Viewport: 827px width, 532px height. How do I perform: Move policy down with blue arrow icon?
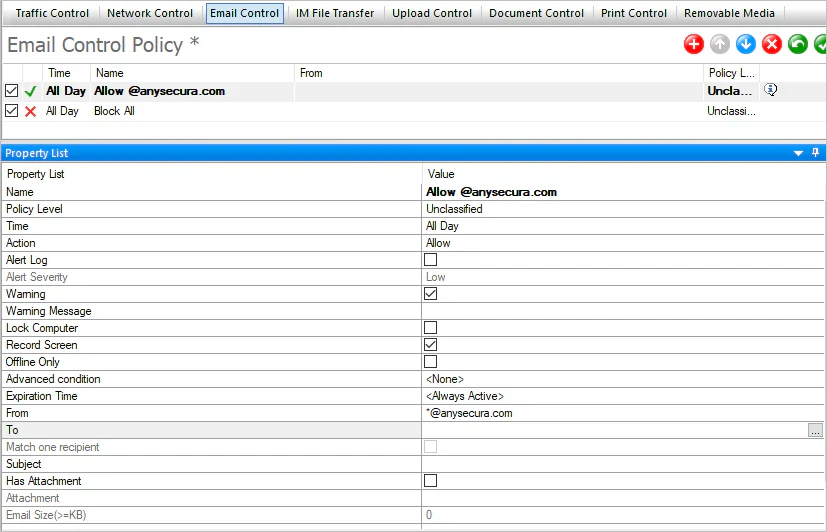pos(746,44)
